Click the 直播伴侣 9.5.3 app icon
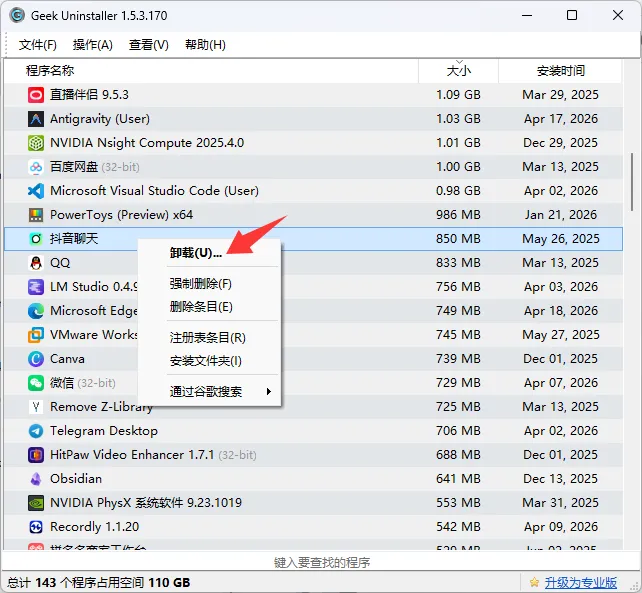The height and width of the screenshot is (593, 642). coord(36,95)
